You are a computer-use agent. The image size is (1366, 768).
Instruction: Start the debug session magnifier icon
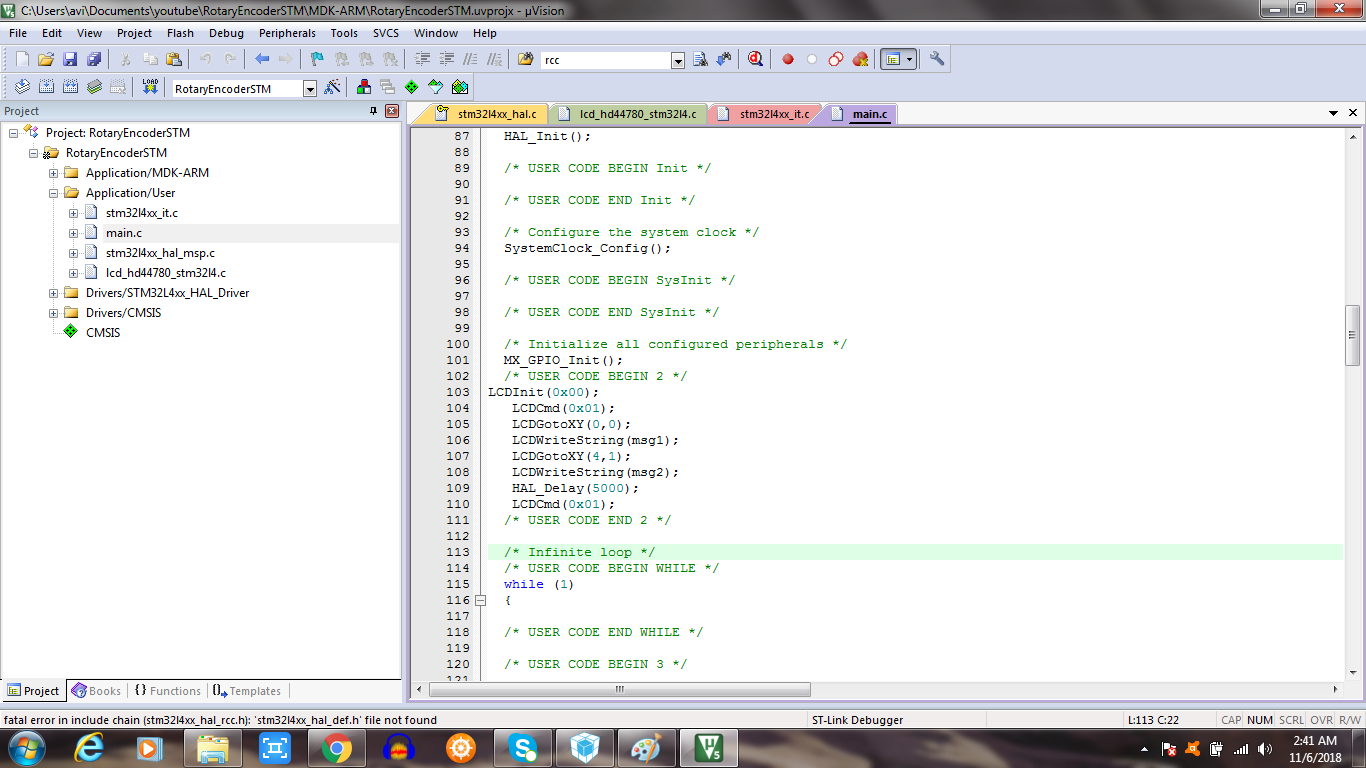pyautogui.click(x=756, y=59)
